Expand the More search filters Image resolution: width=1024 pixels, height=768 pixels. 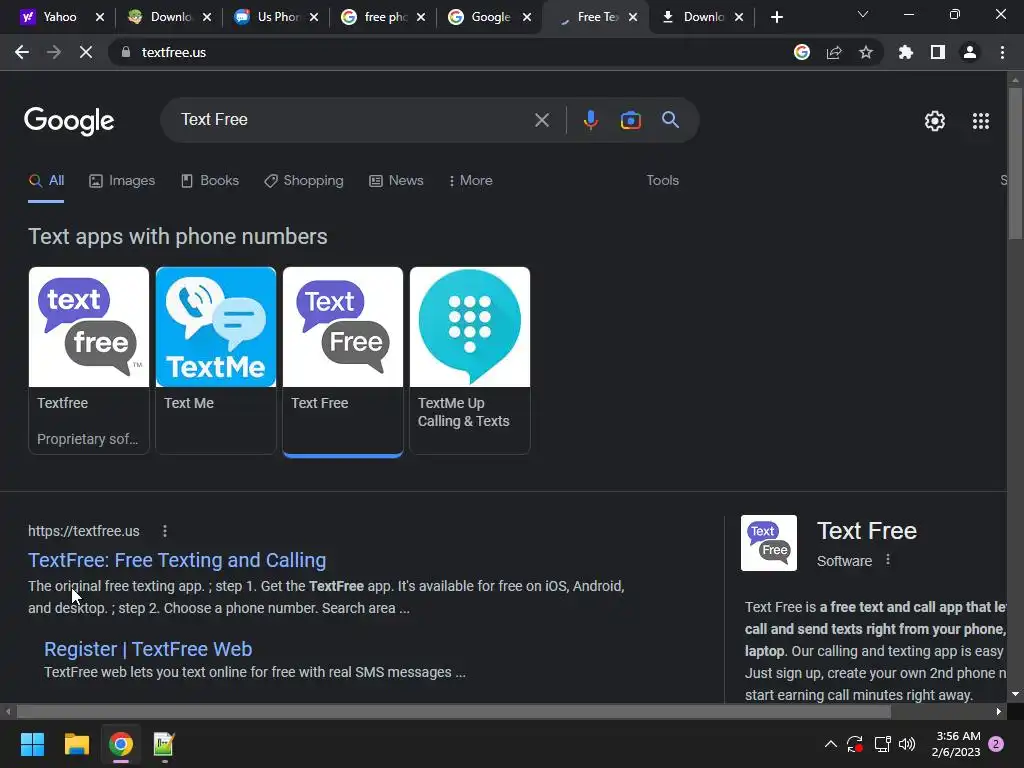(x=471, y=181)
